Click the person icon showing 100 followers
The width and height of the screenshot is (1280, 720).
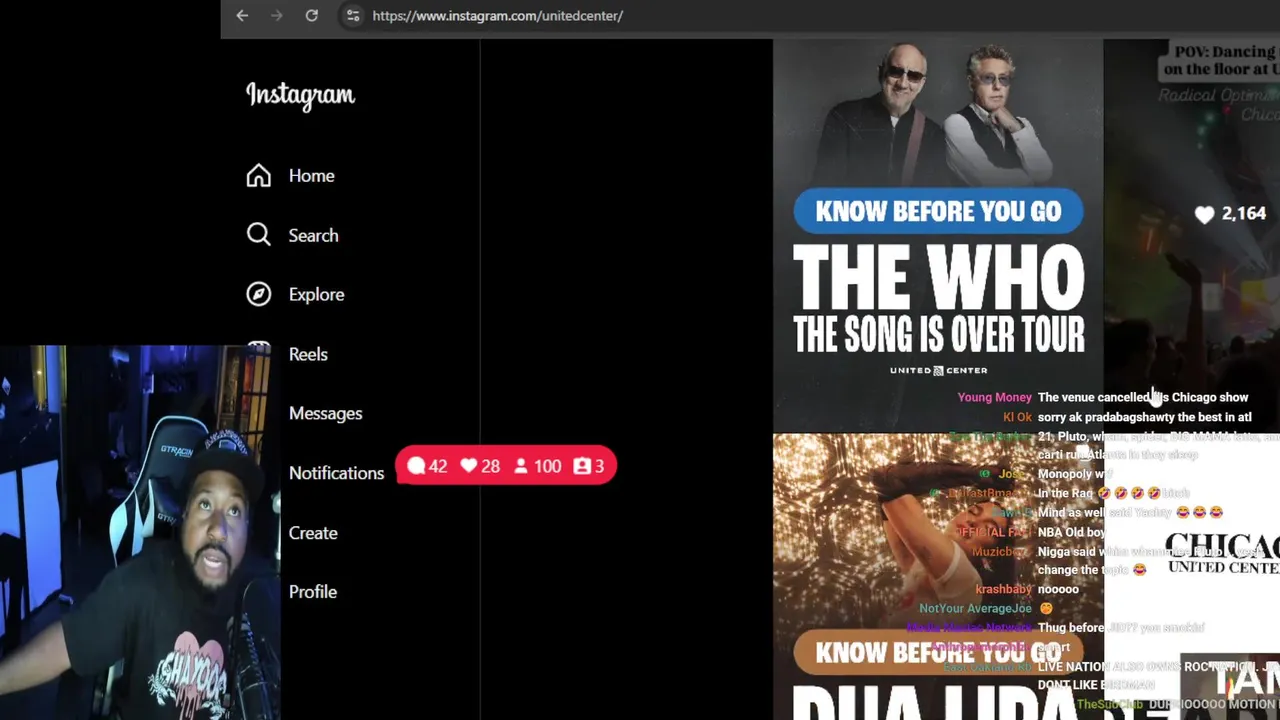[x=521, y=466]
